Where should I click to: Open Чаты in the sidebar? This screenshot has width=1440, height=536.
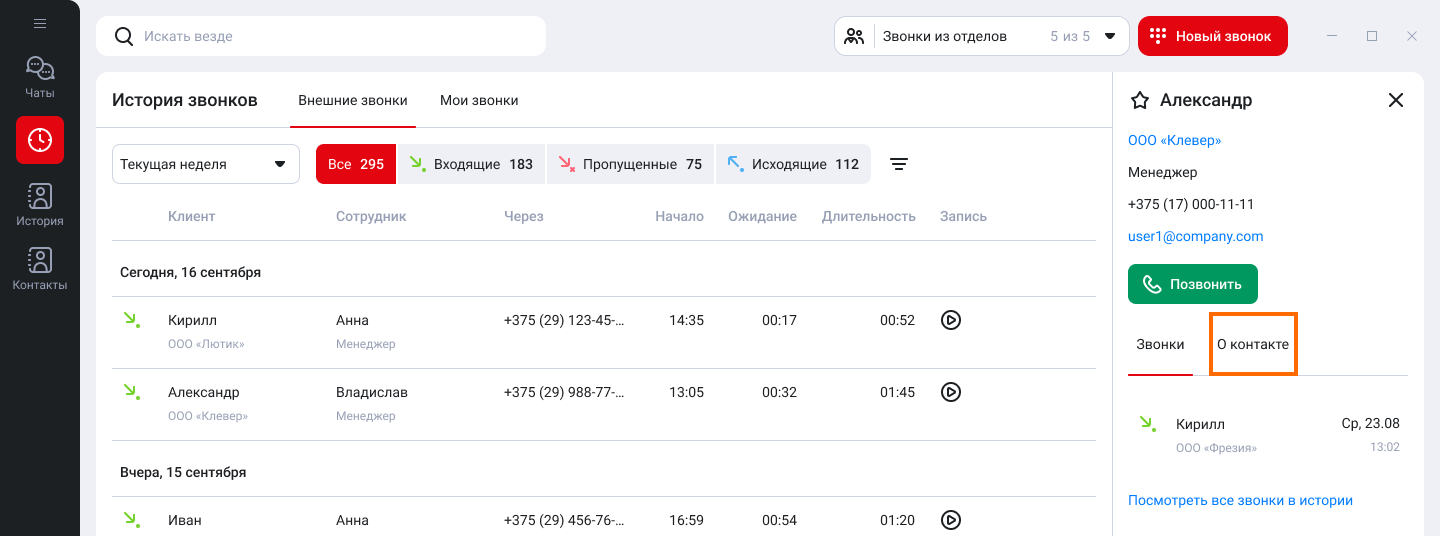coord(40,78)
